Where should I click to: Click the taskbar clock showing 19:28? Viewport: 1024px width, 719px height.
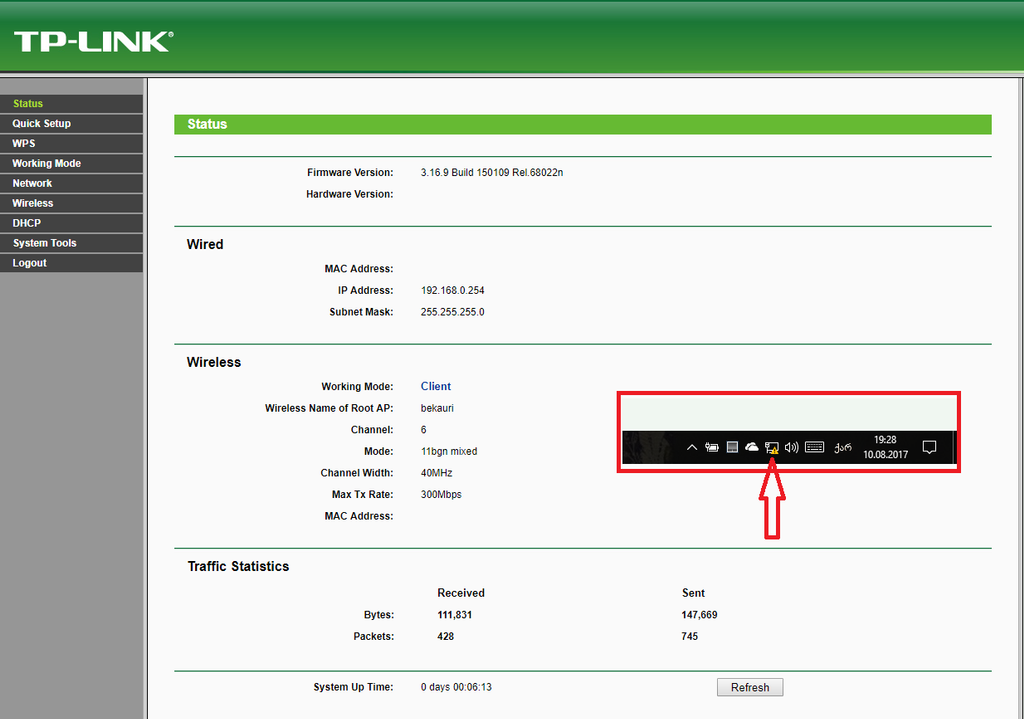885,447
